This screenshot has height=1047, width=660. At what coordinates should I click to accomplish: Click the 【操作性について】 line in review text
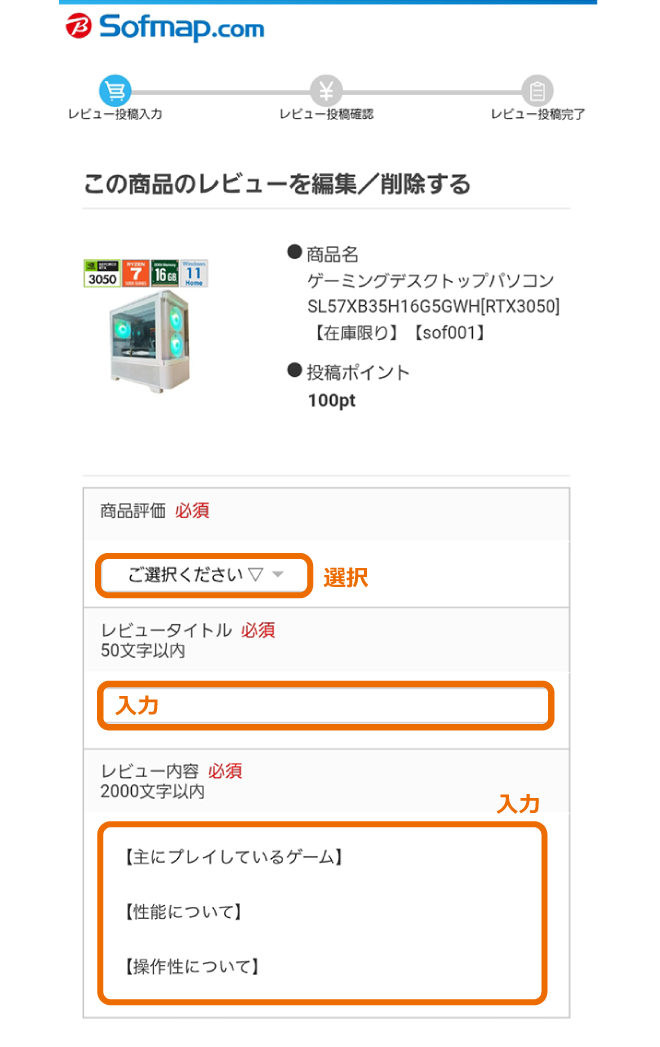[x=192, y=967]
